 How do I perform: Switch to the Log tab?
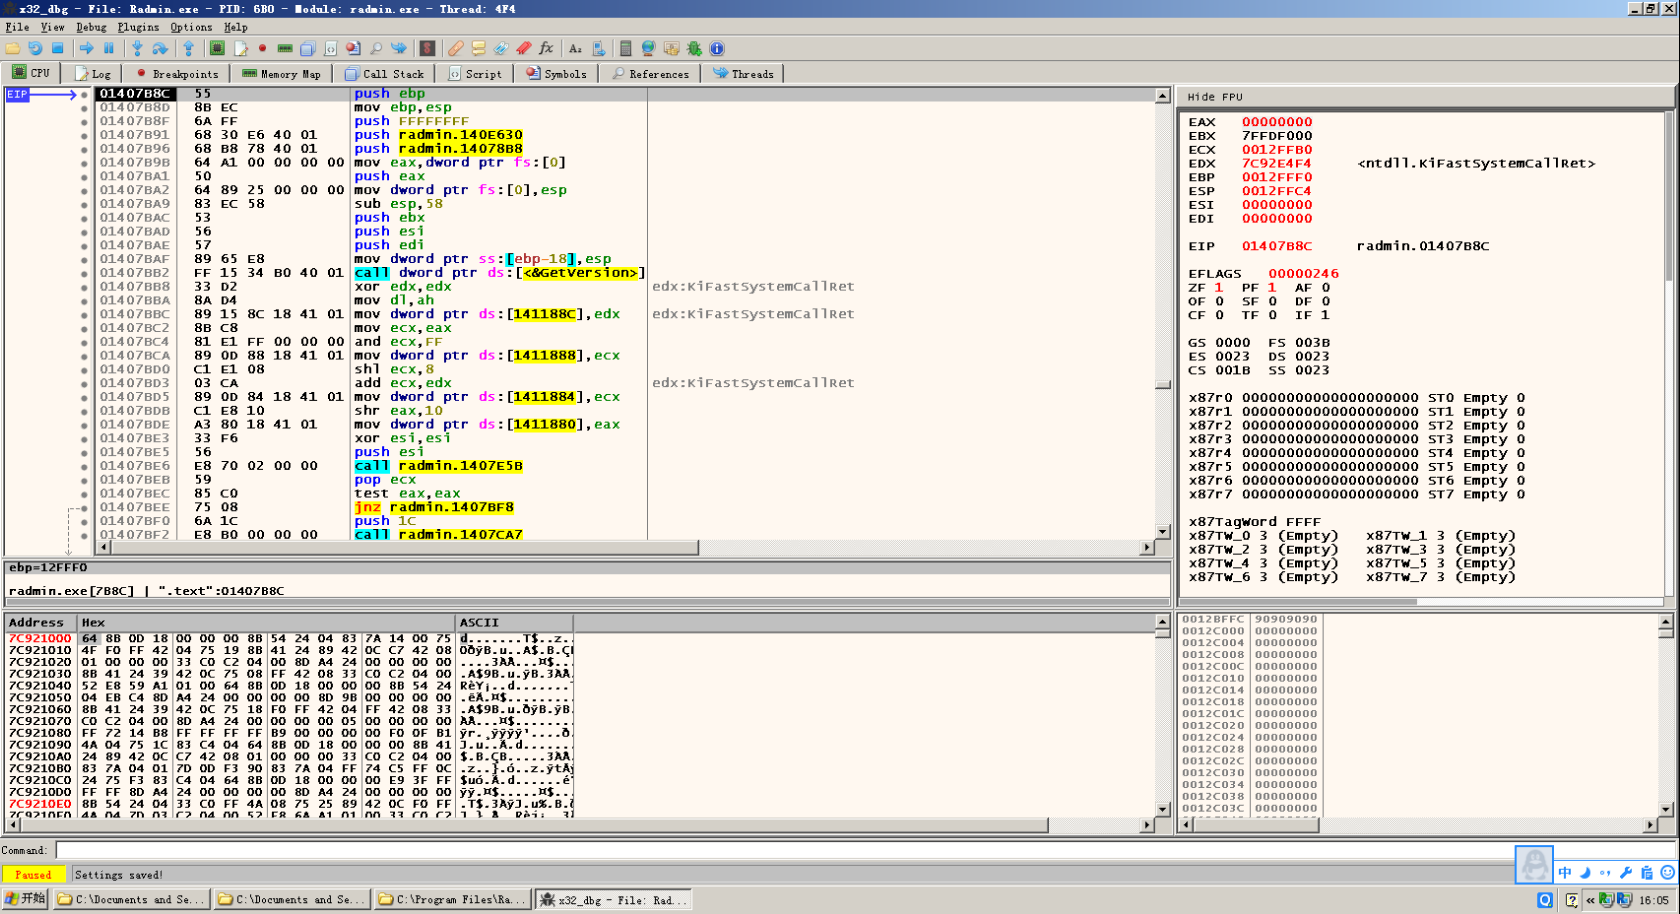93,74
